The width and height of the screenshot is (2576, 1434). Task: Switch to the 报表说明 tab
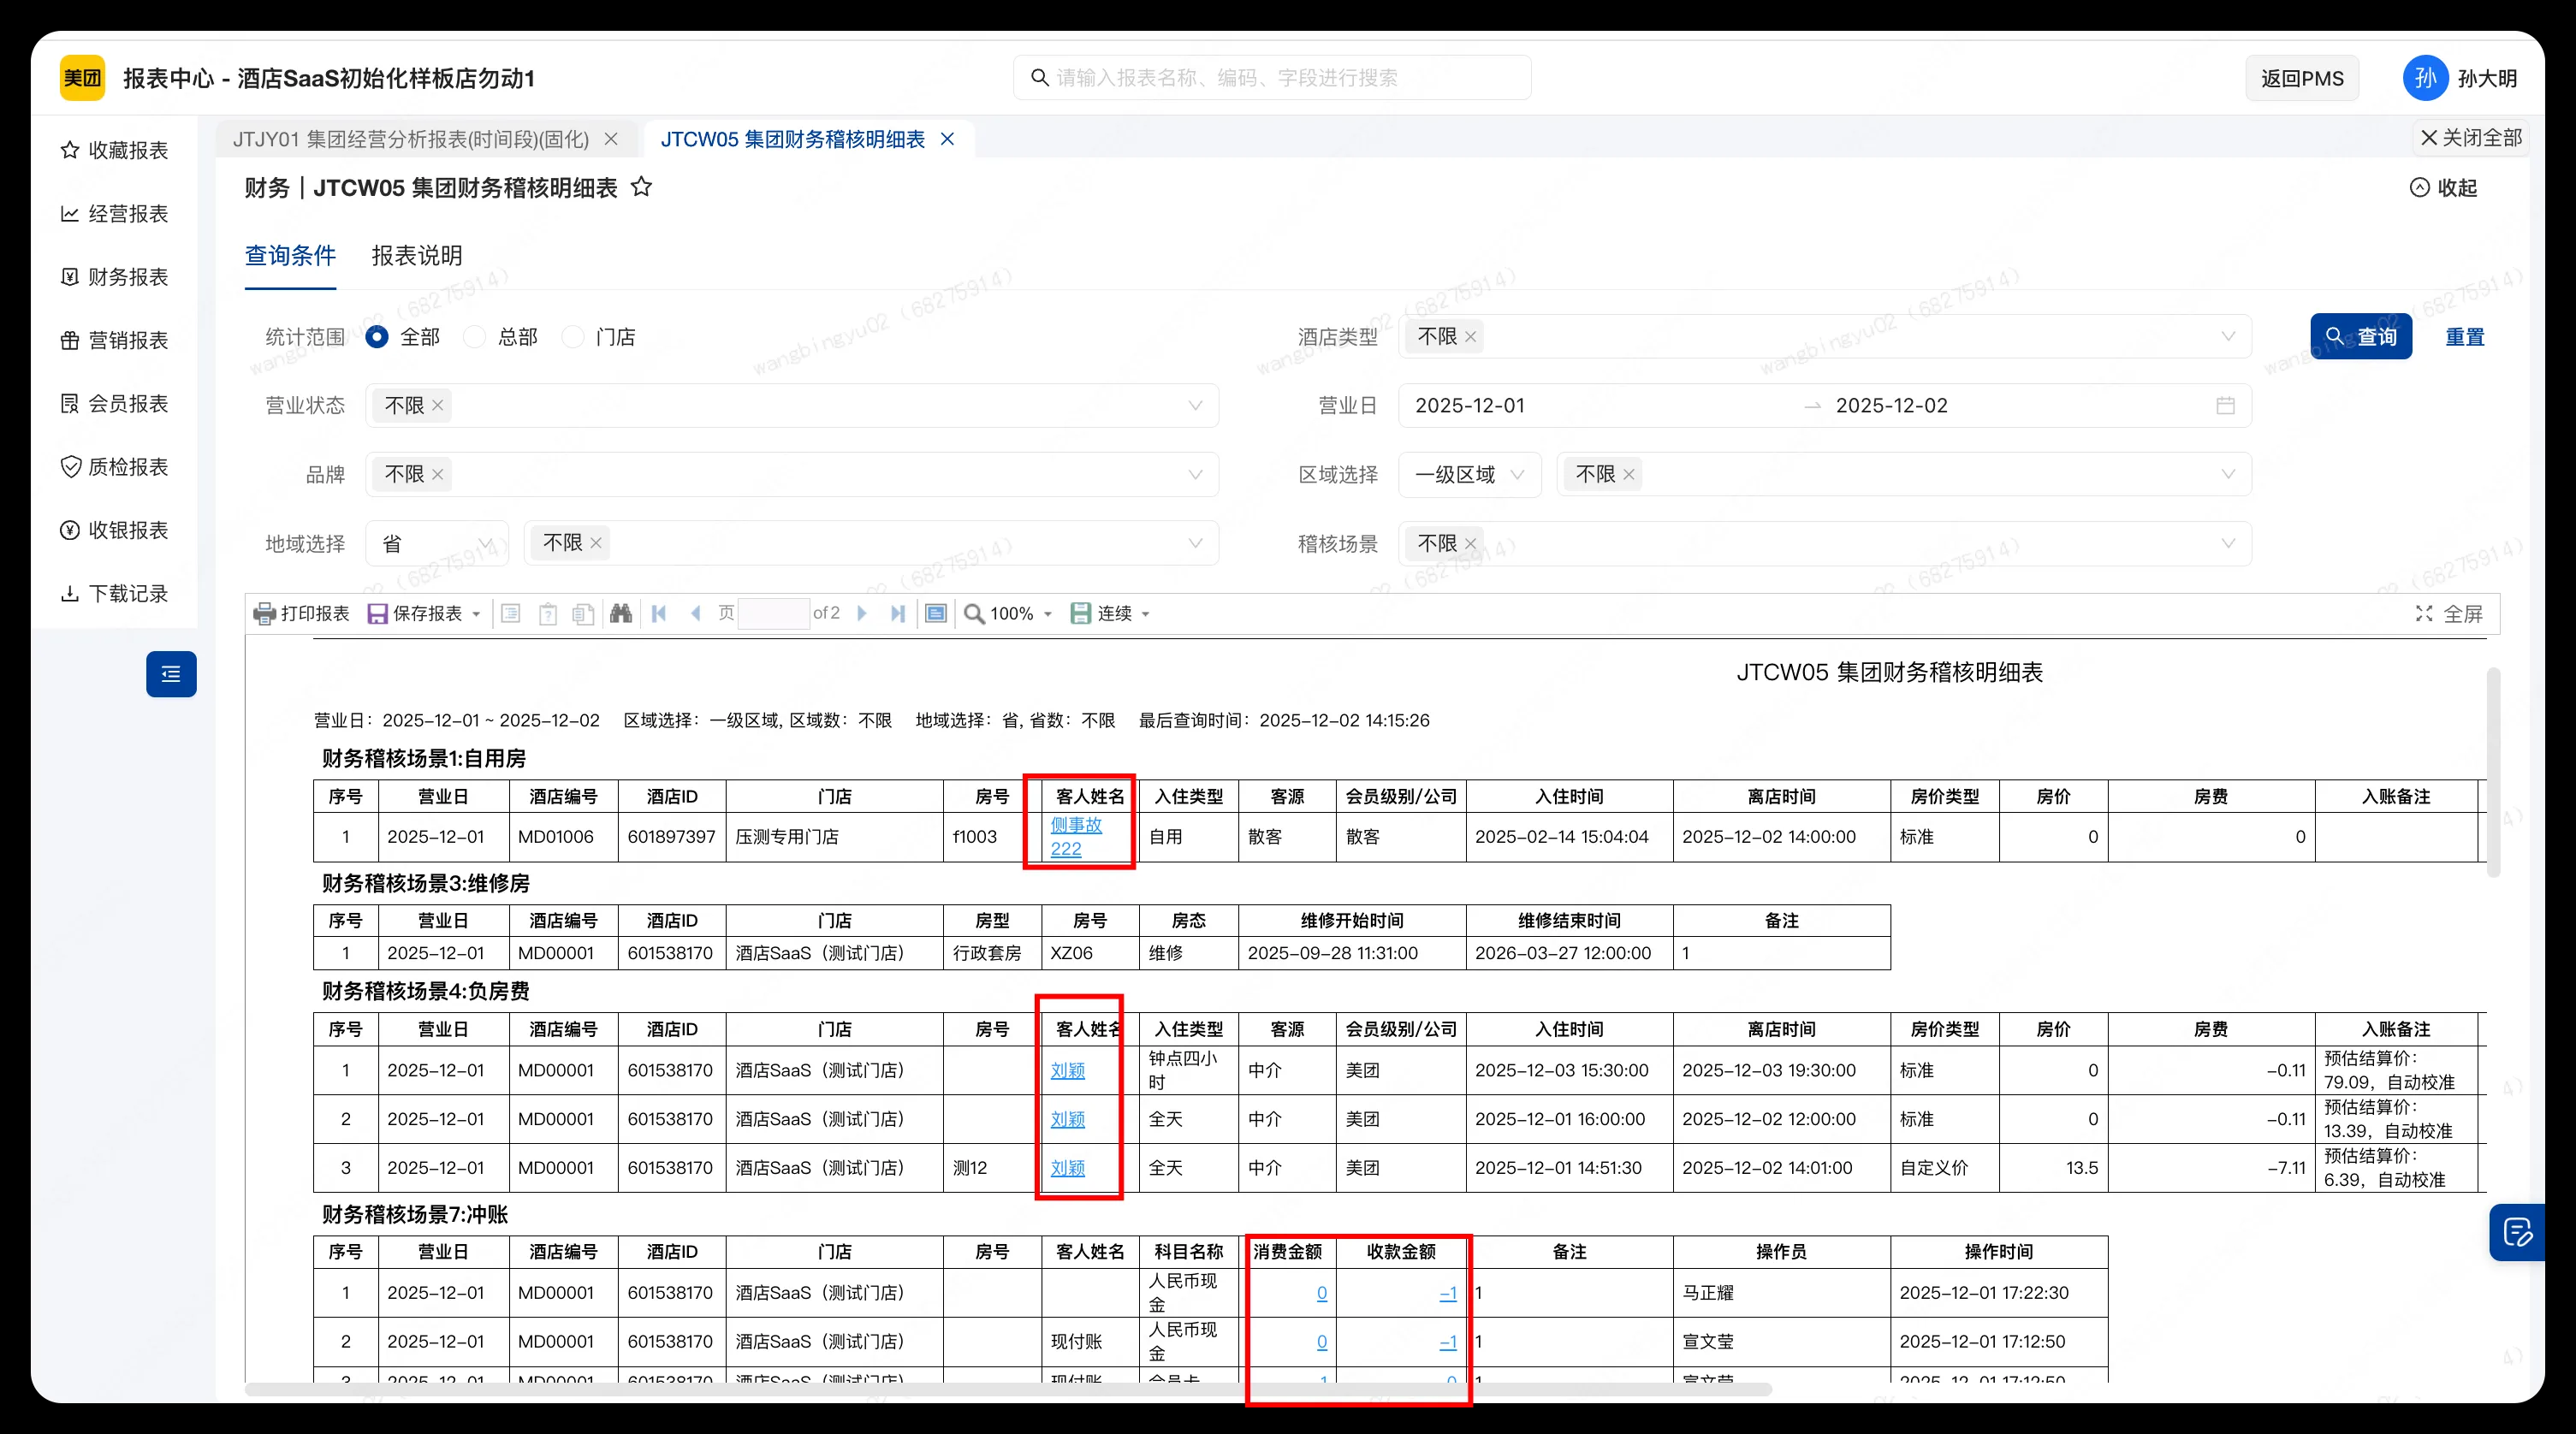(415, 256)
